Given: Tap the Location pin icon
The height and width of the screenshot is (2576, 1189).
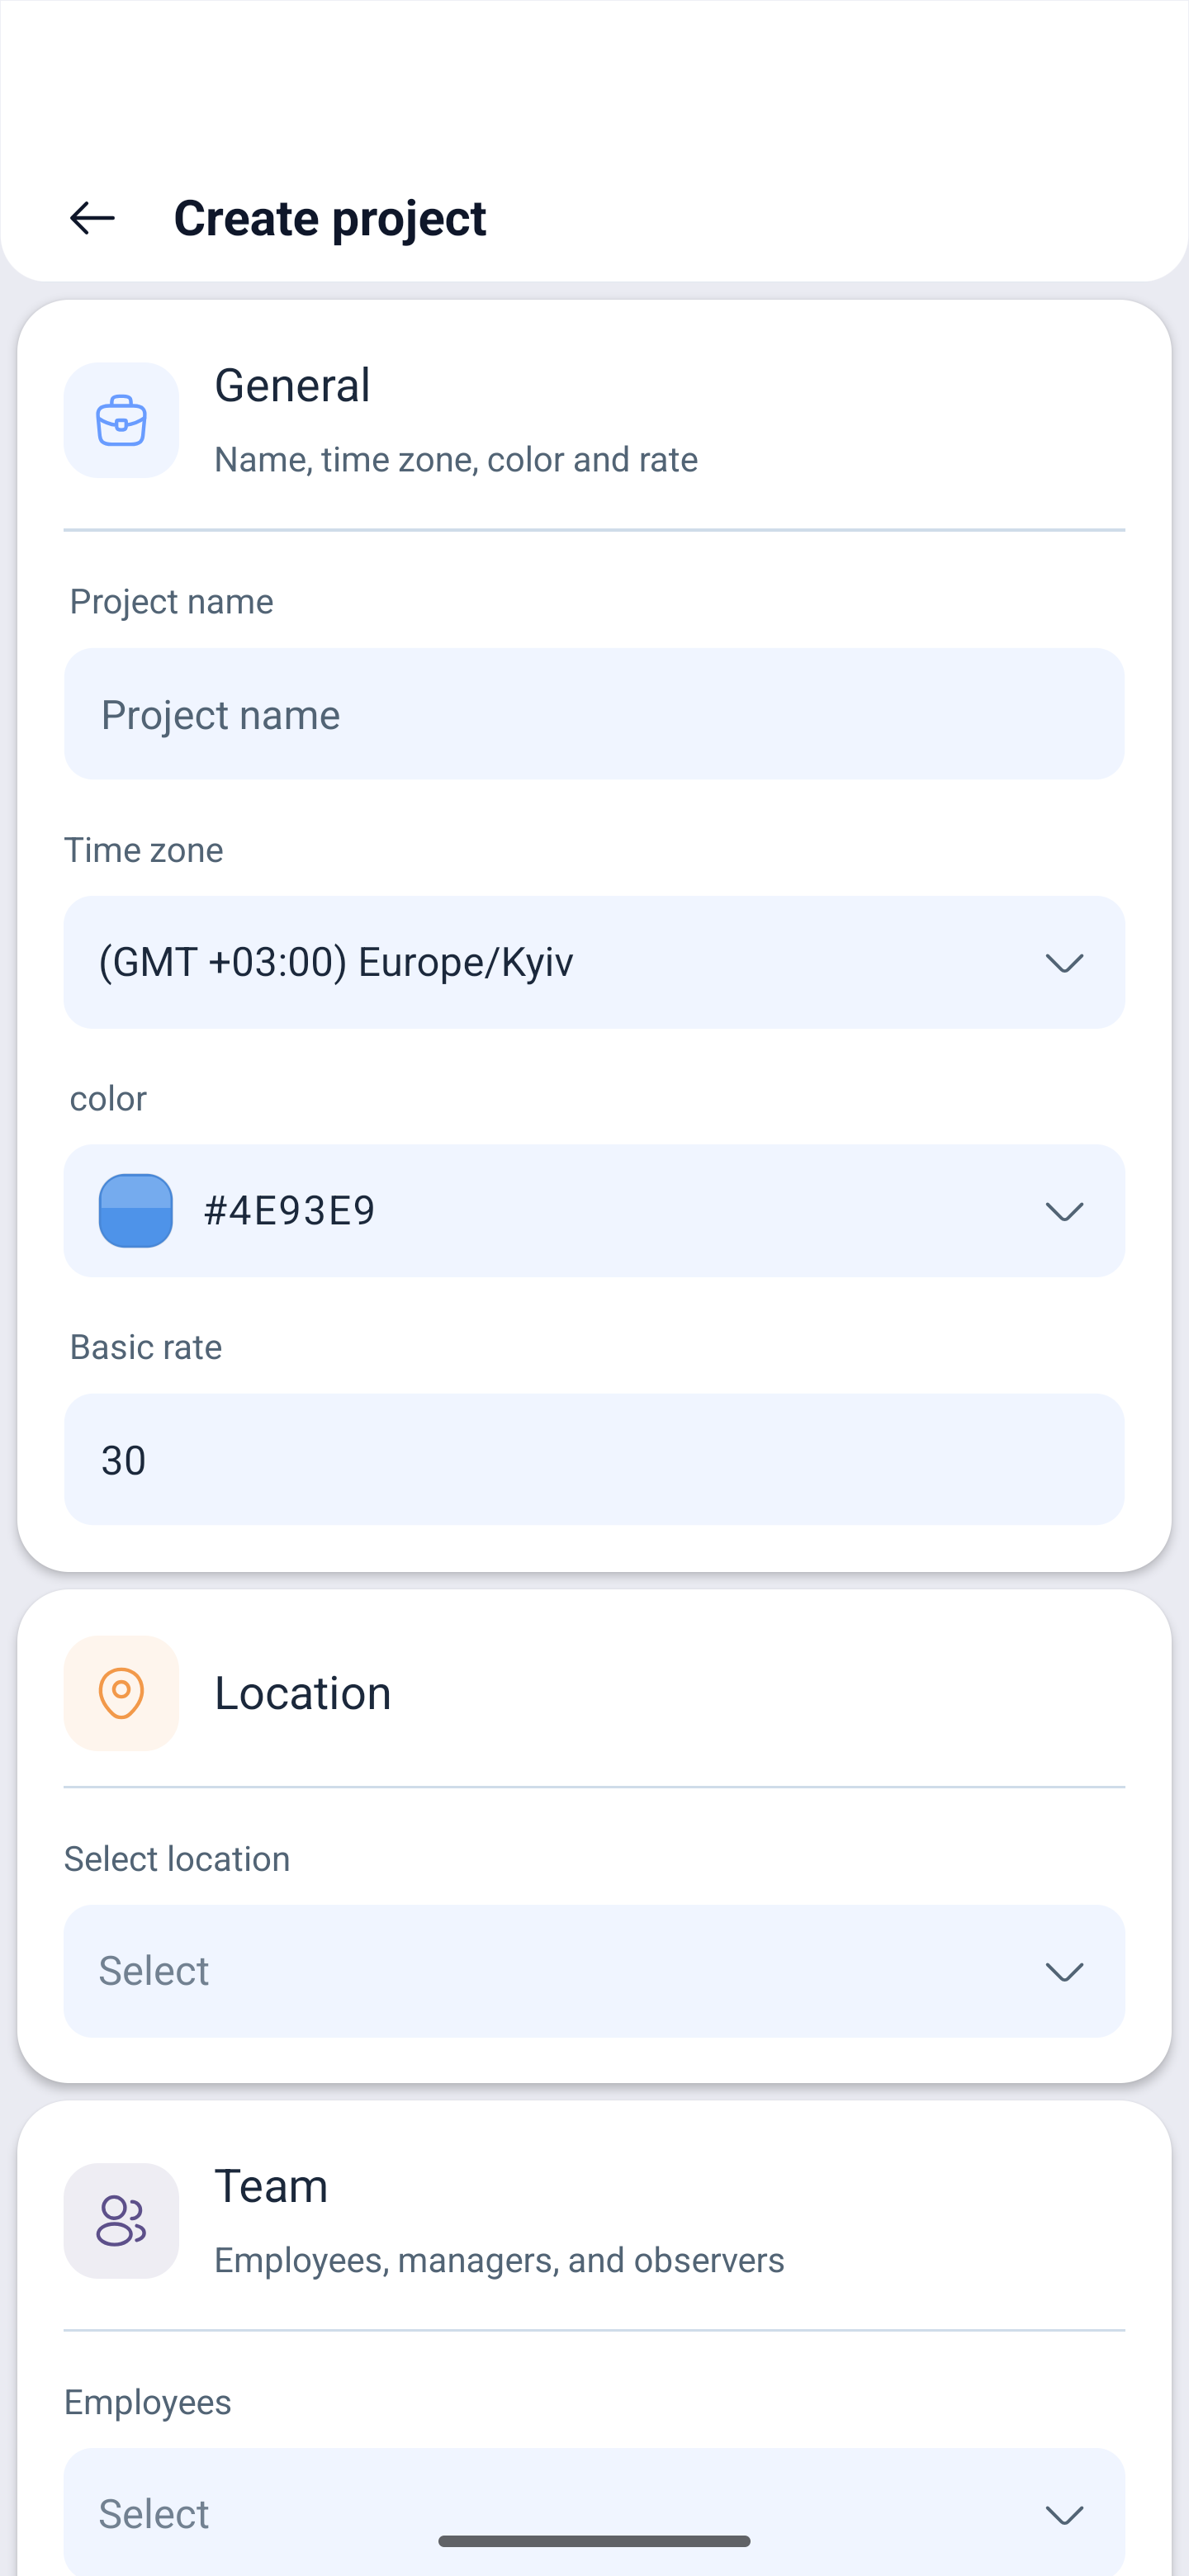Looking at the screenshot, I should (x=121, y=1693).
